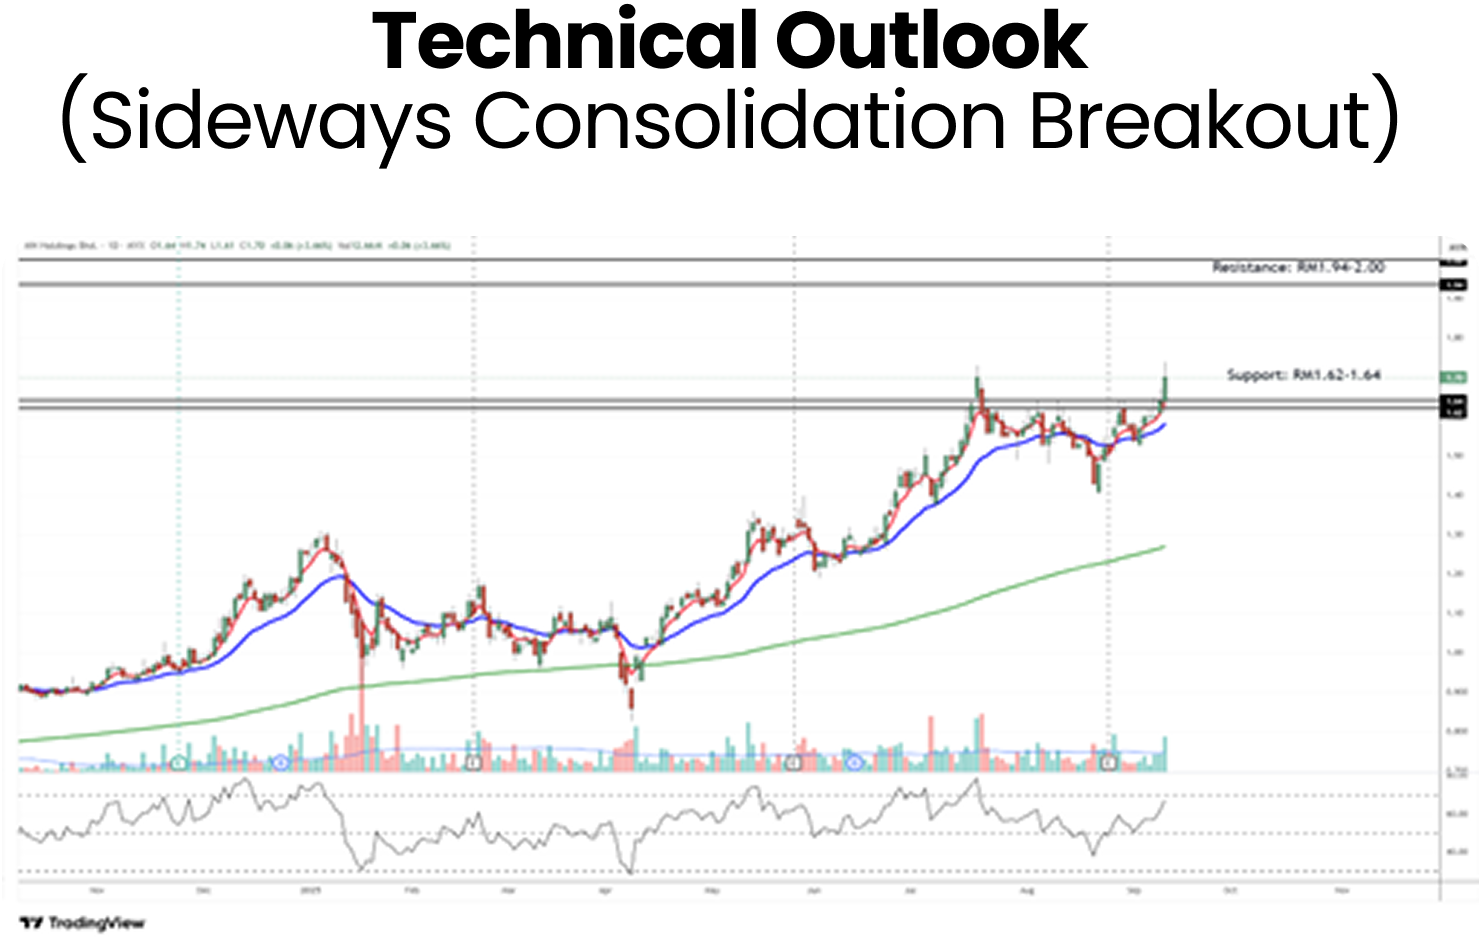Click the event marker in late November
The width and height of the screenshot is (1479, 942).
click(178, 763)
